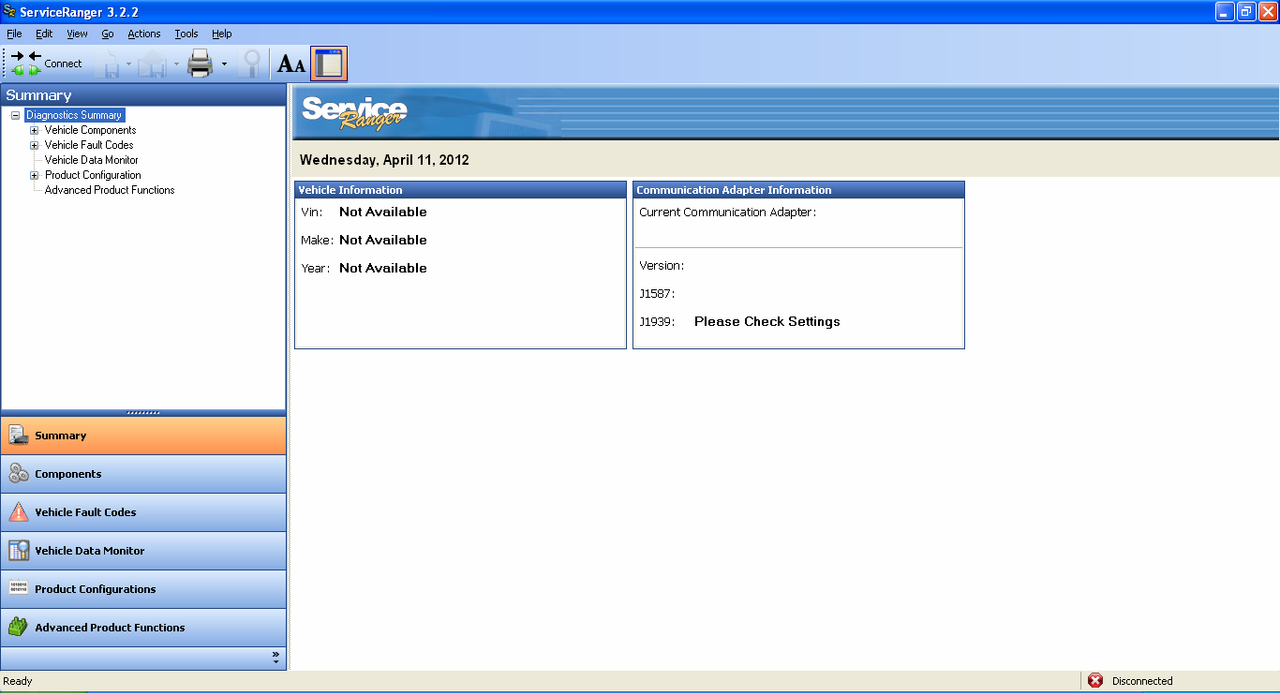Select Product Configuration in the tree
Viewport: 1280px width, 693px height.
pyautogui.click(x=93, y=175)
